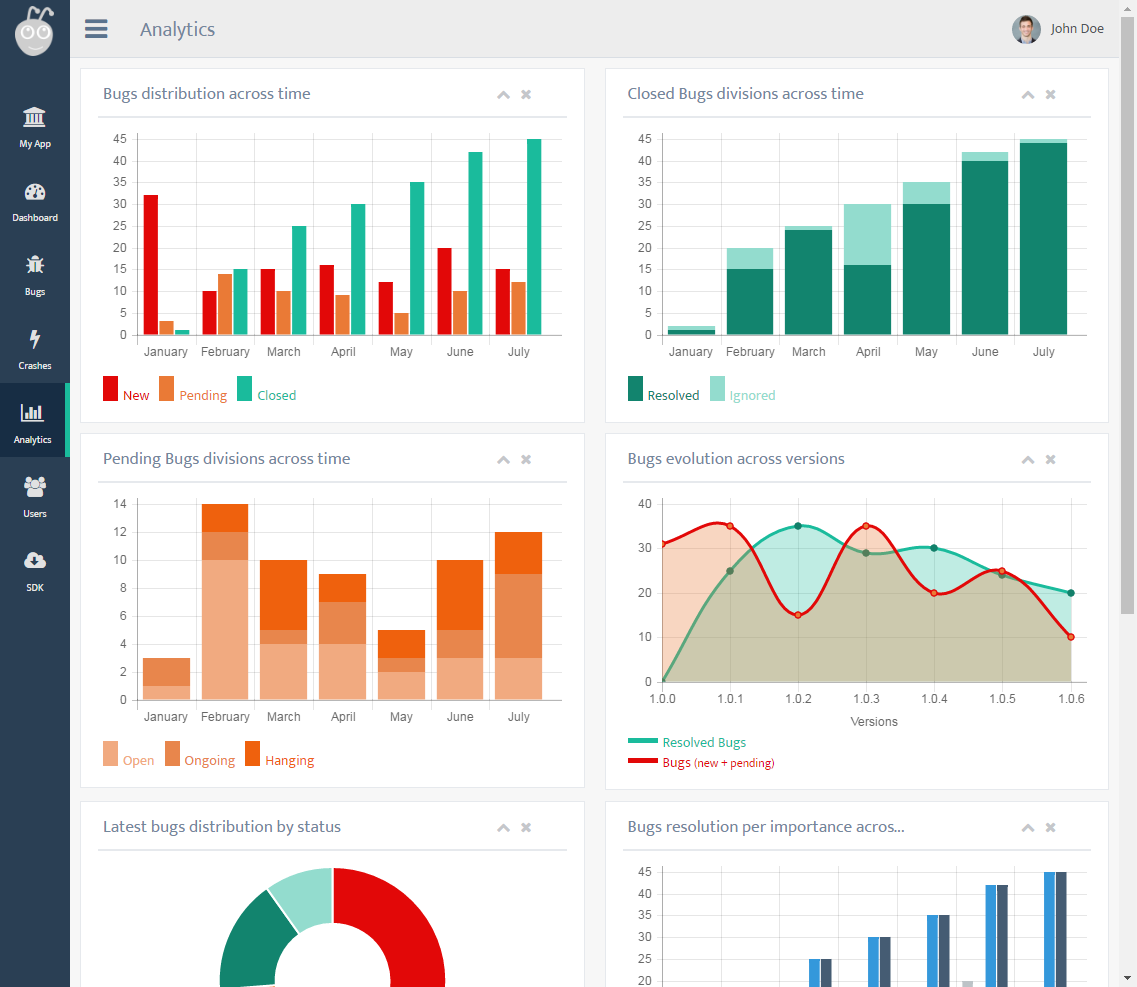Open SDK cloud download icon
This screenshot has height=987, width=1137.
click(x=35, y=560)
